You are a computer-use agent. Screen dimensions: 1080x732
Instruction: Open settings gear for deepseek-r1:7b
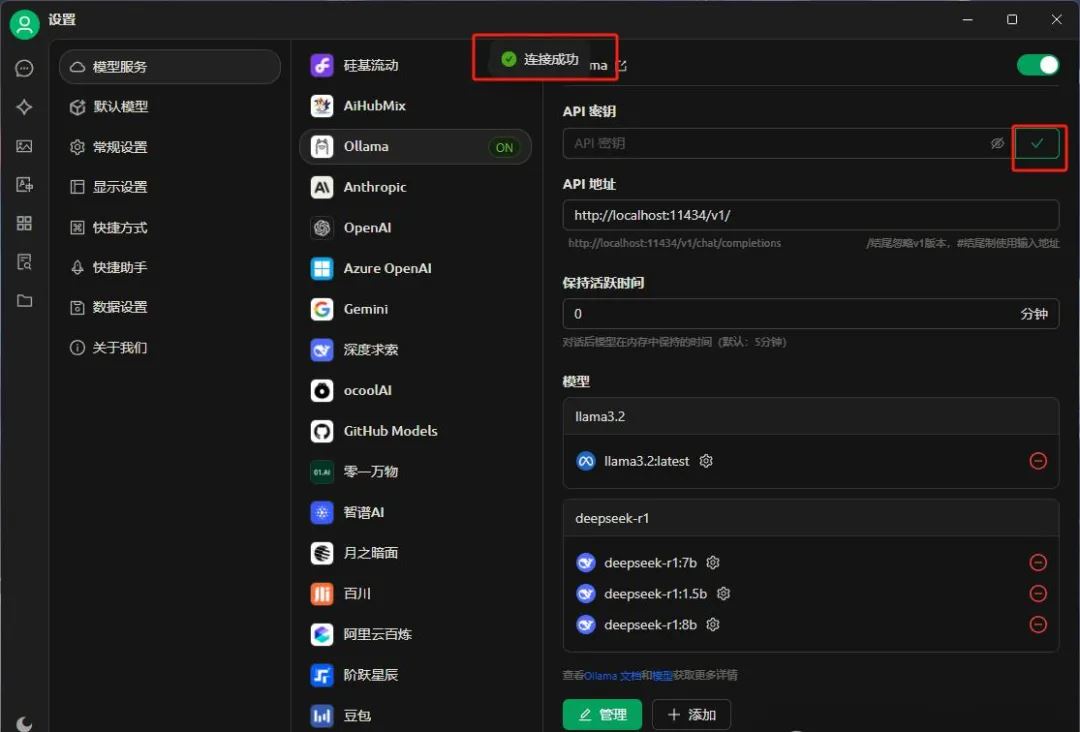pyautogui.click(x=713, y=563)
